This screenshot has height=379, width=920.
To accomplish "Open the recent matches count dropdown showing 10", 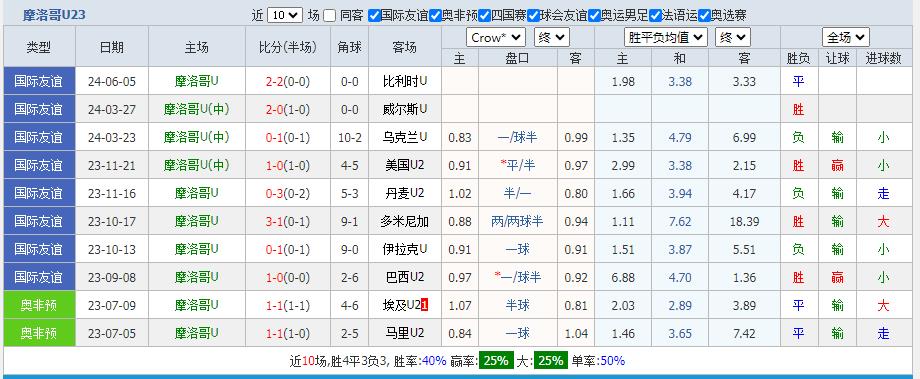I will tap(285, 15).
